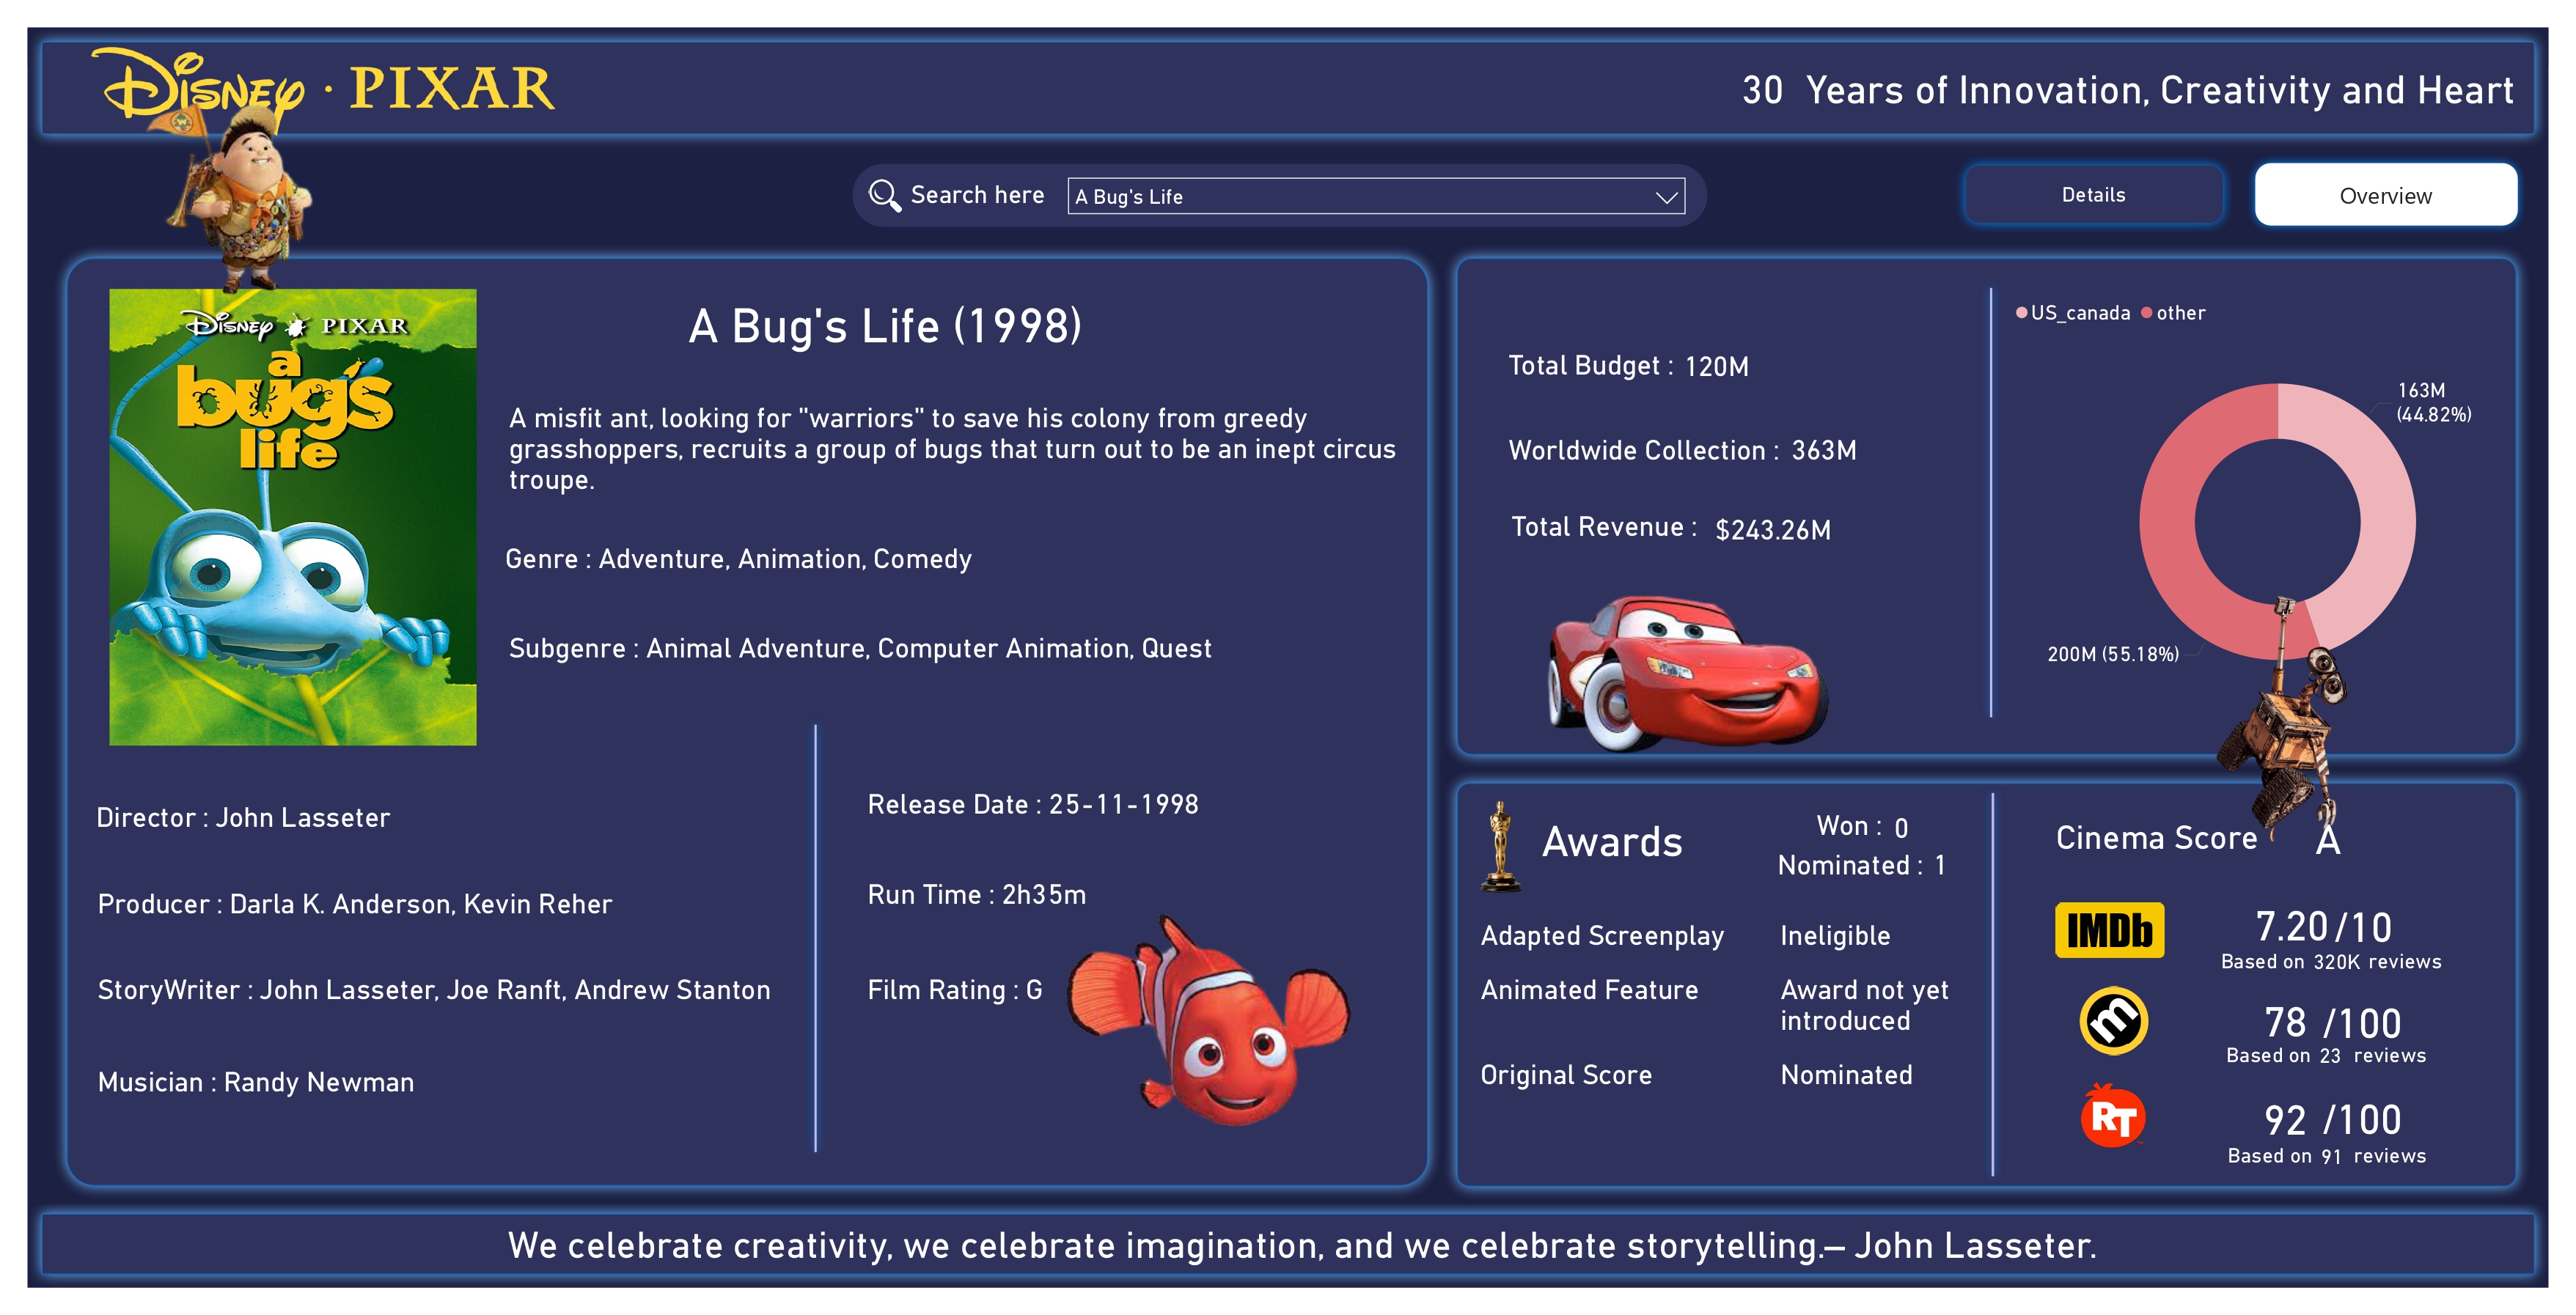The height and width of the screenshot is (1315, 2576).
Task: Click the Rotten Tomatoes 92/100 score
Action: [2332, 1120]
